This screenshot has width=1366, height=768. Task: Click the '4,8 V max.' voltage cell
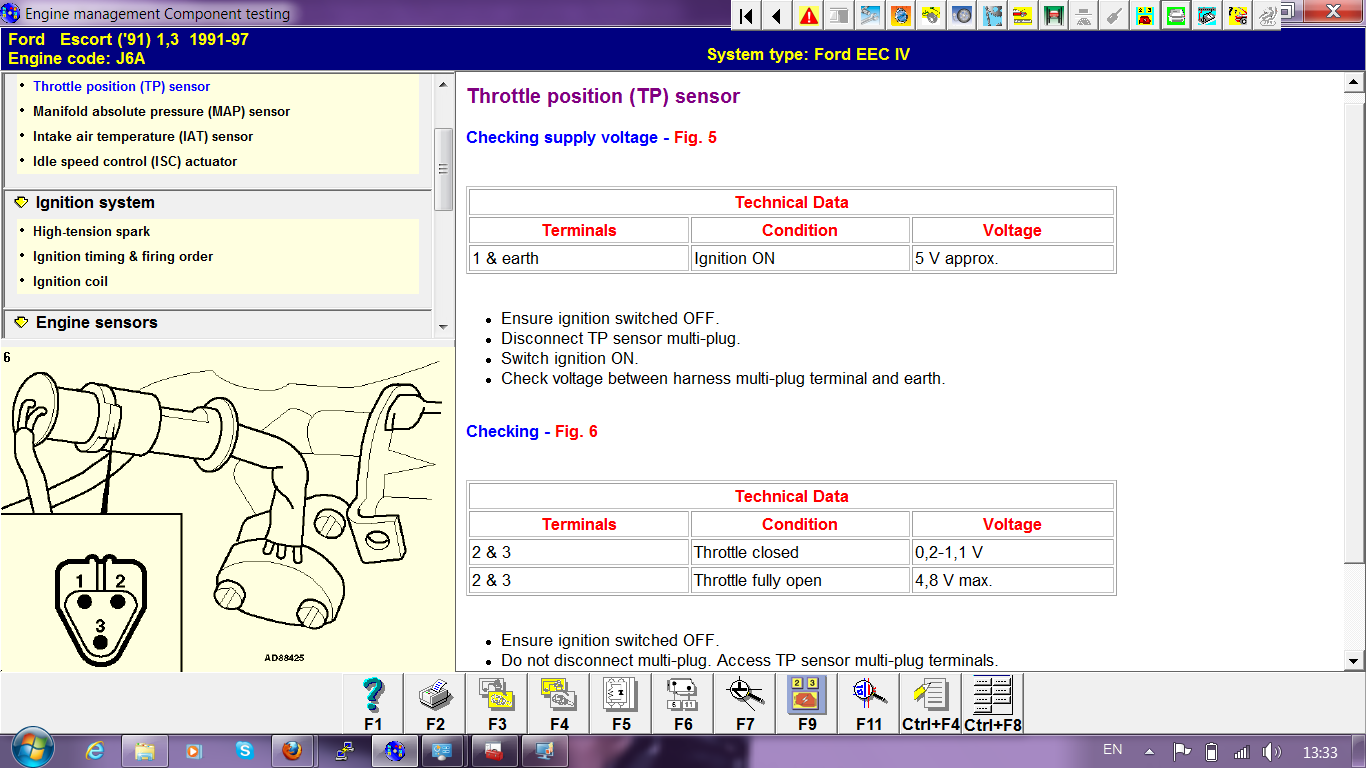[x=1012, y=580]
